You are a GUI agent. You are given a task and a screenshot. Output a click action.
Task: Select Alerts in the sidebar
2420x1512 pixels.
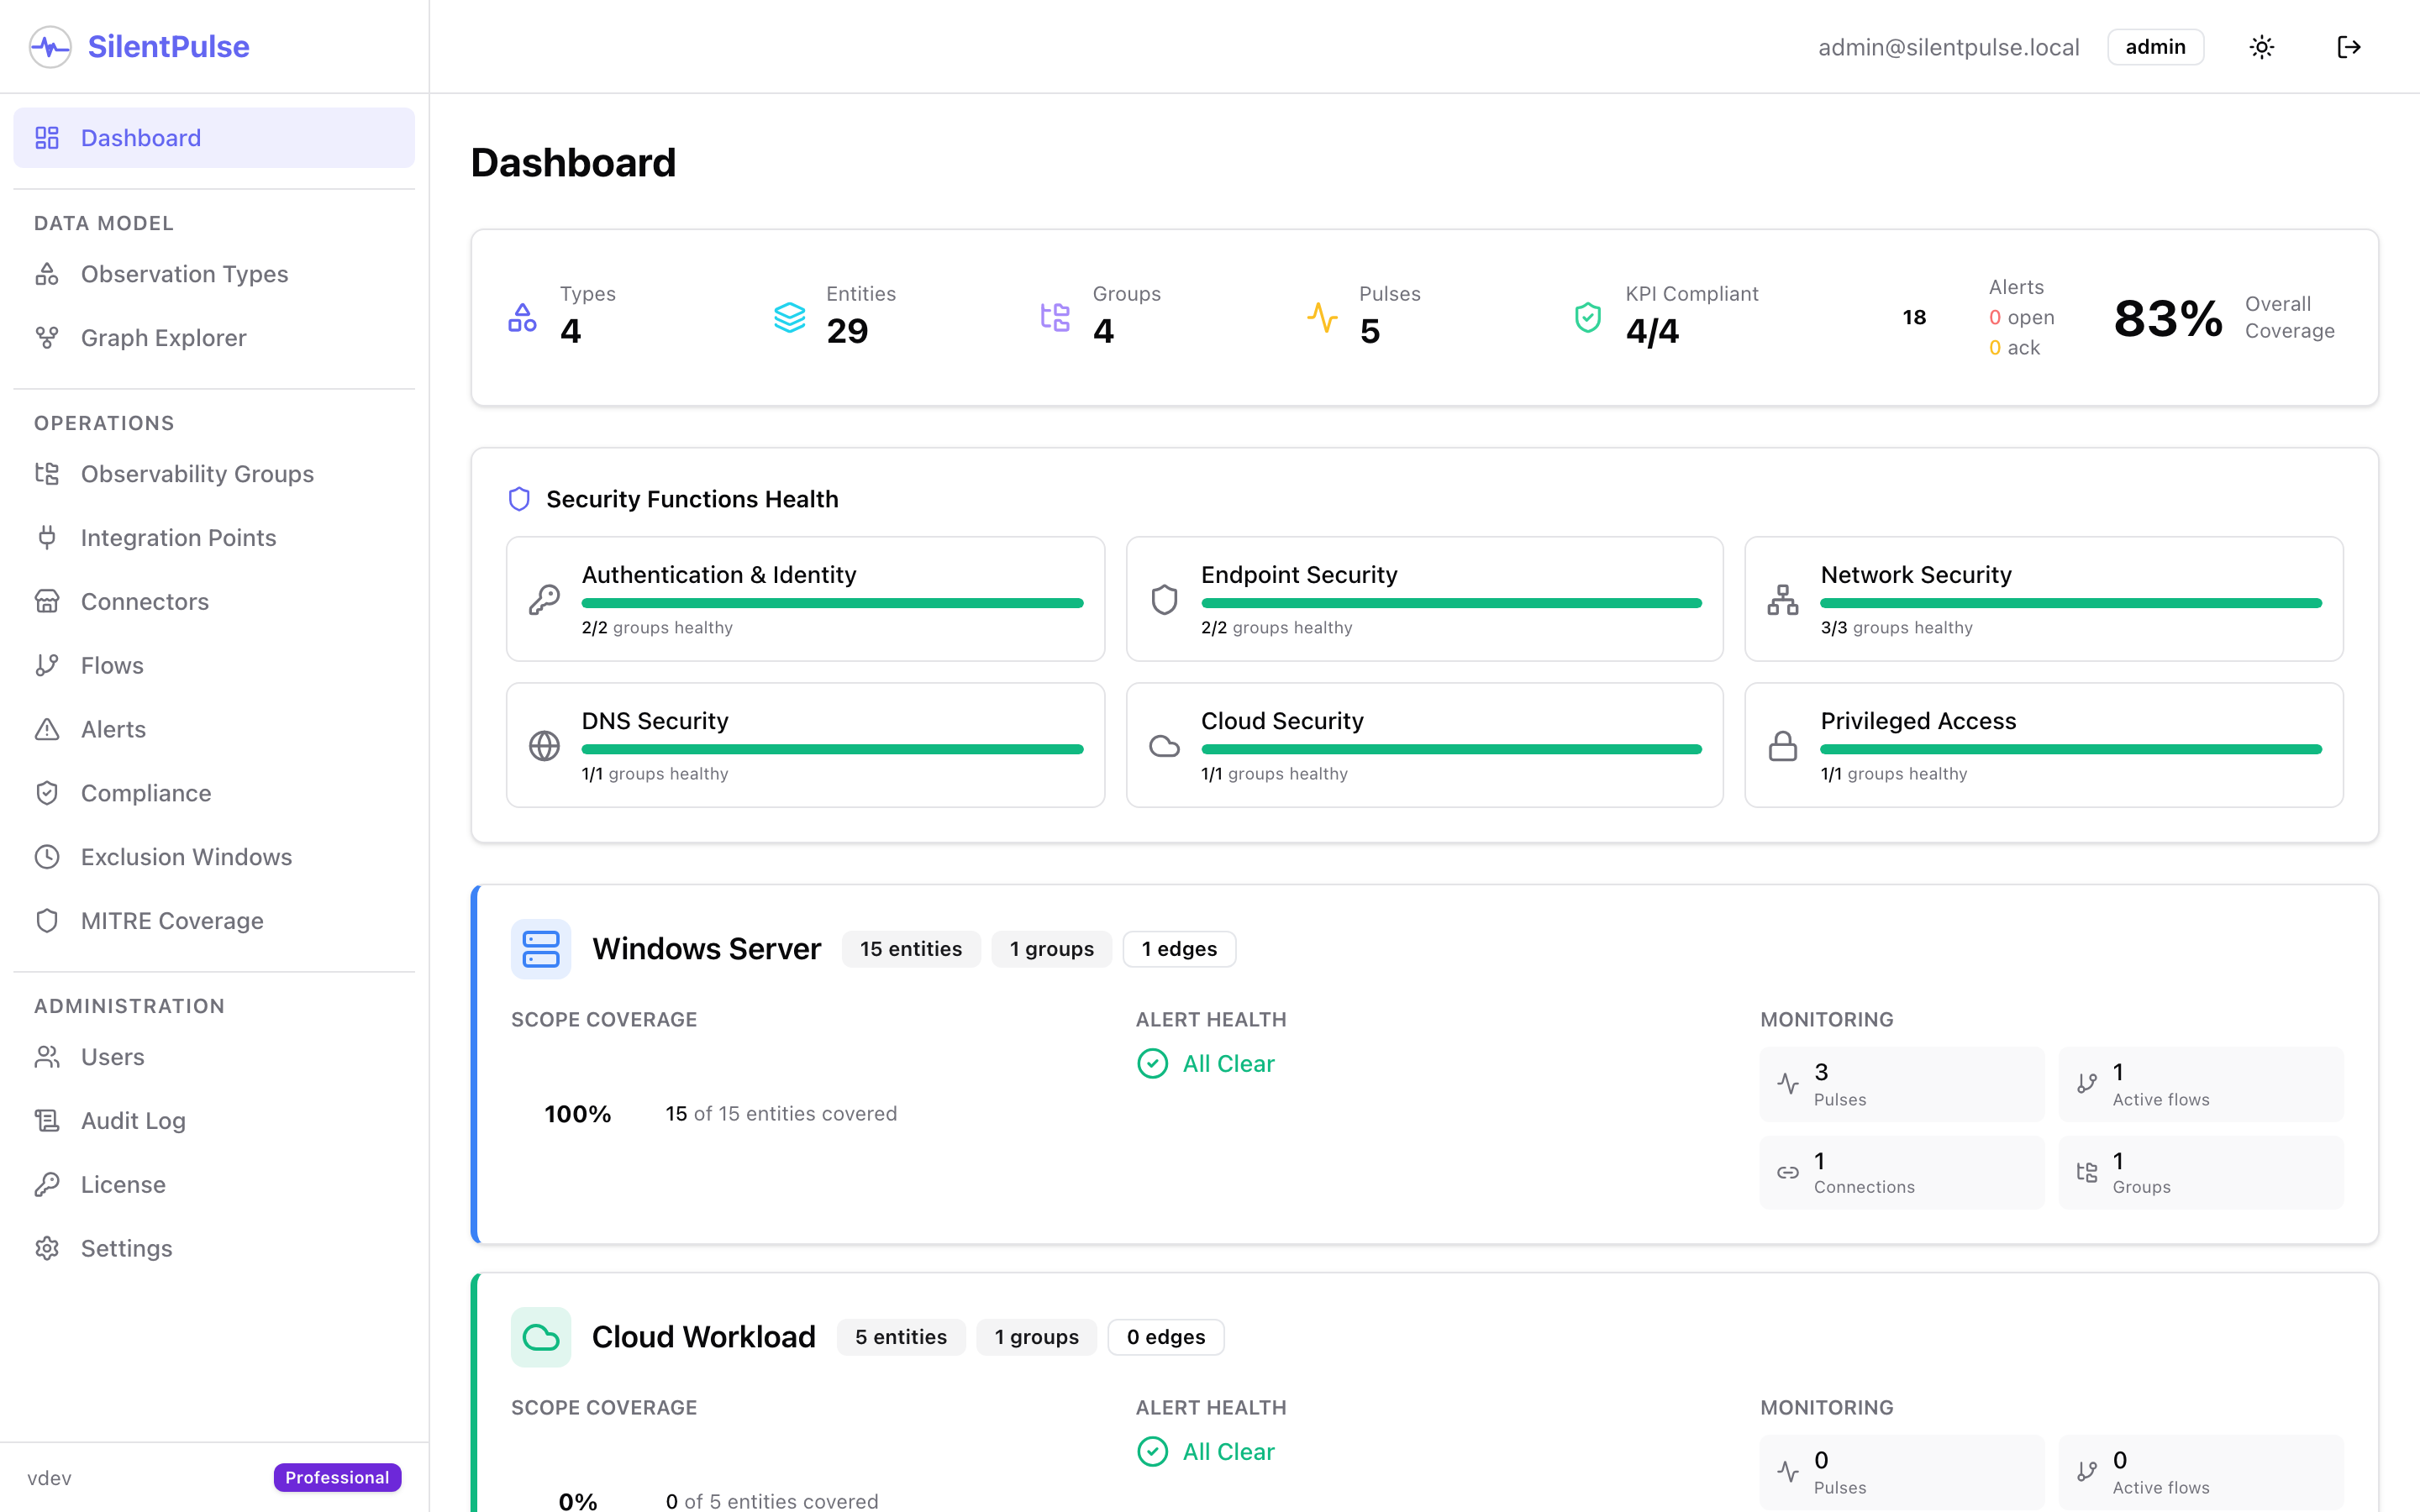coord(214,730)
